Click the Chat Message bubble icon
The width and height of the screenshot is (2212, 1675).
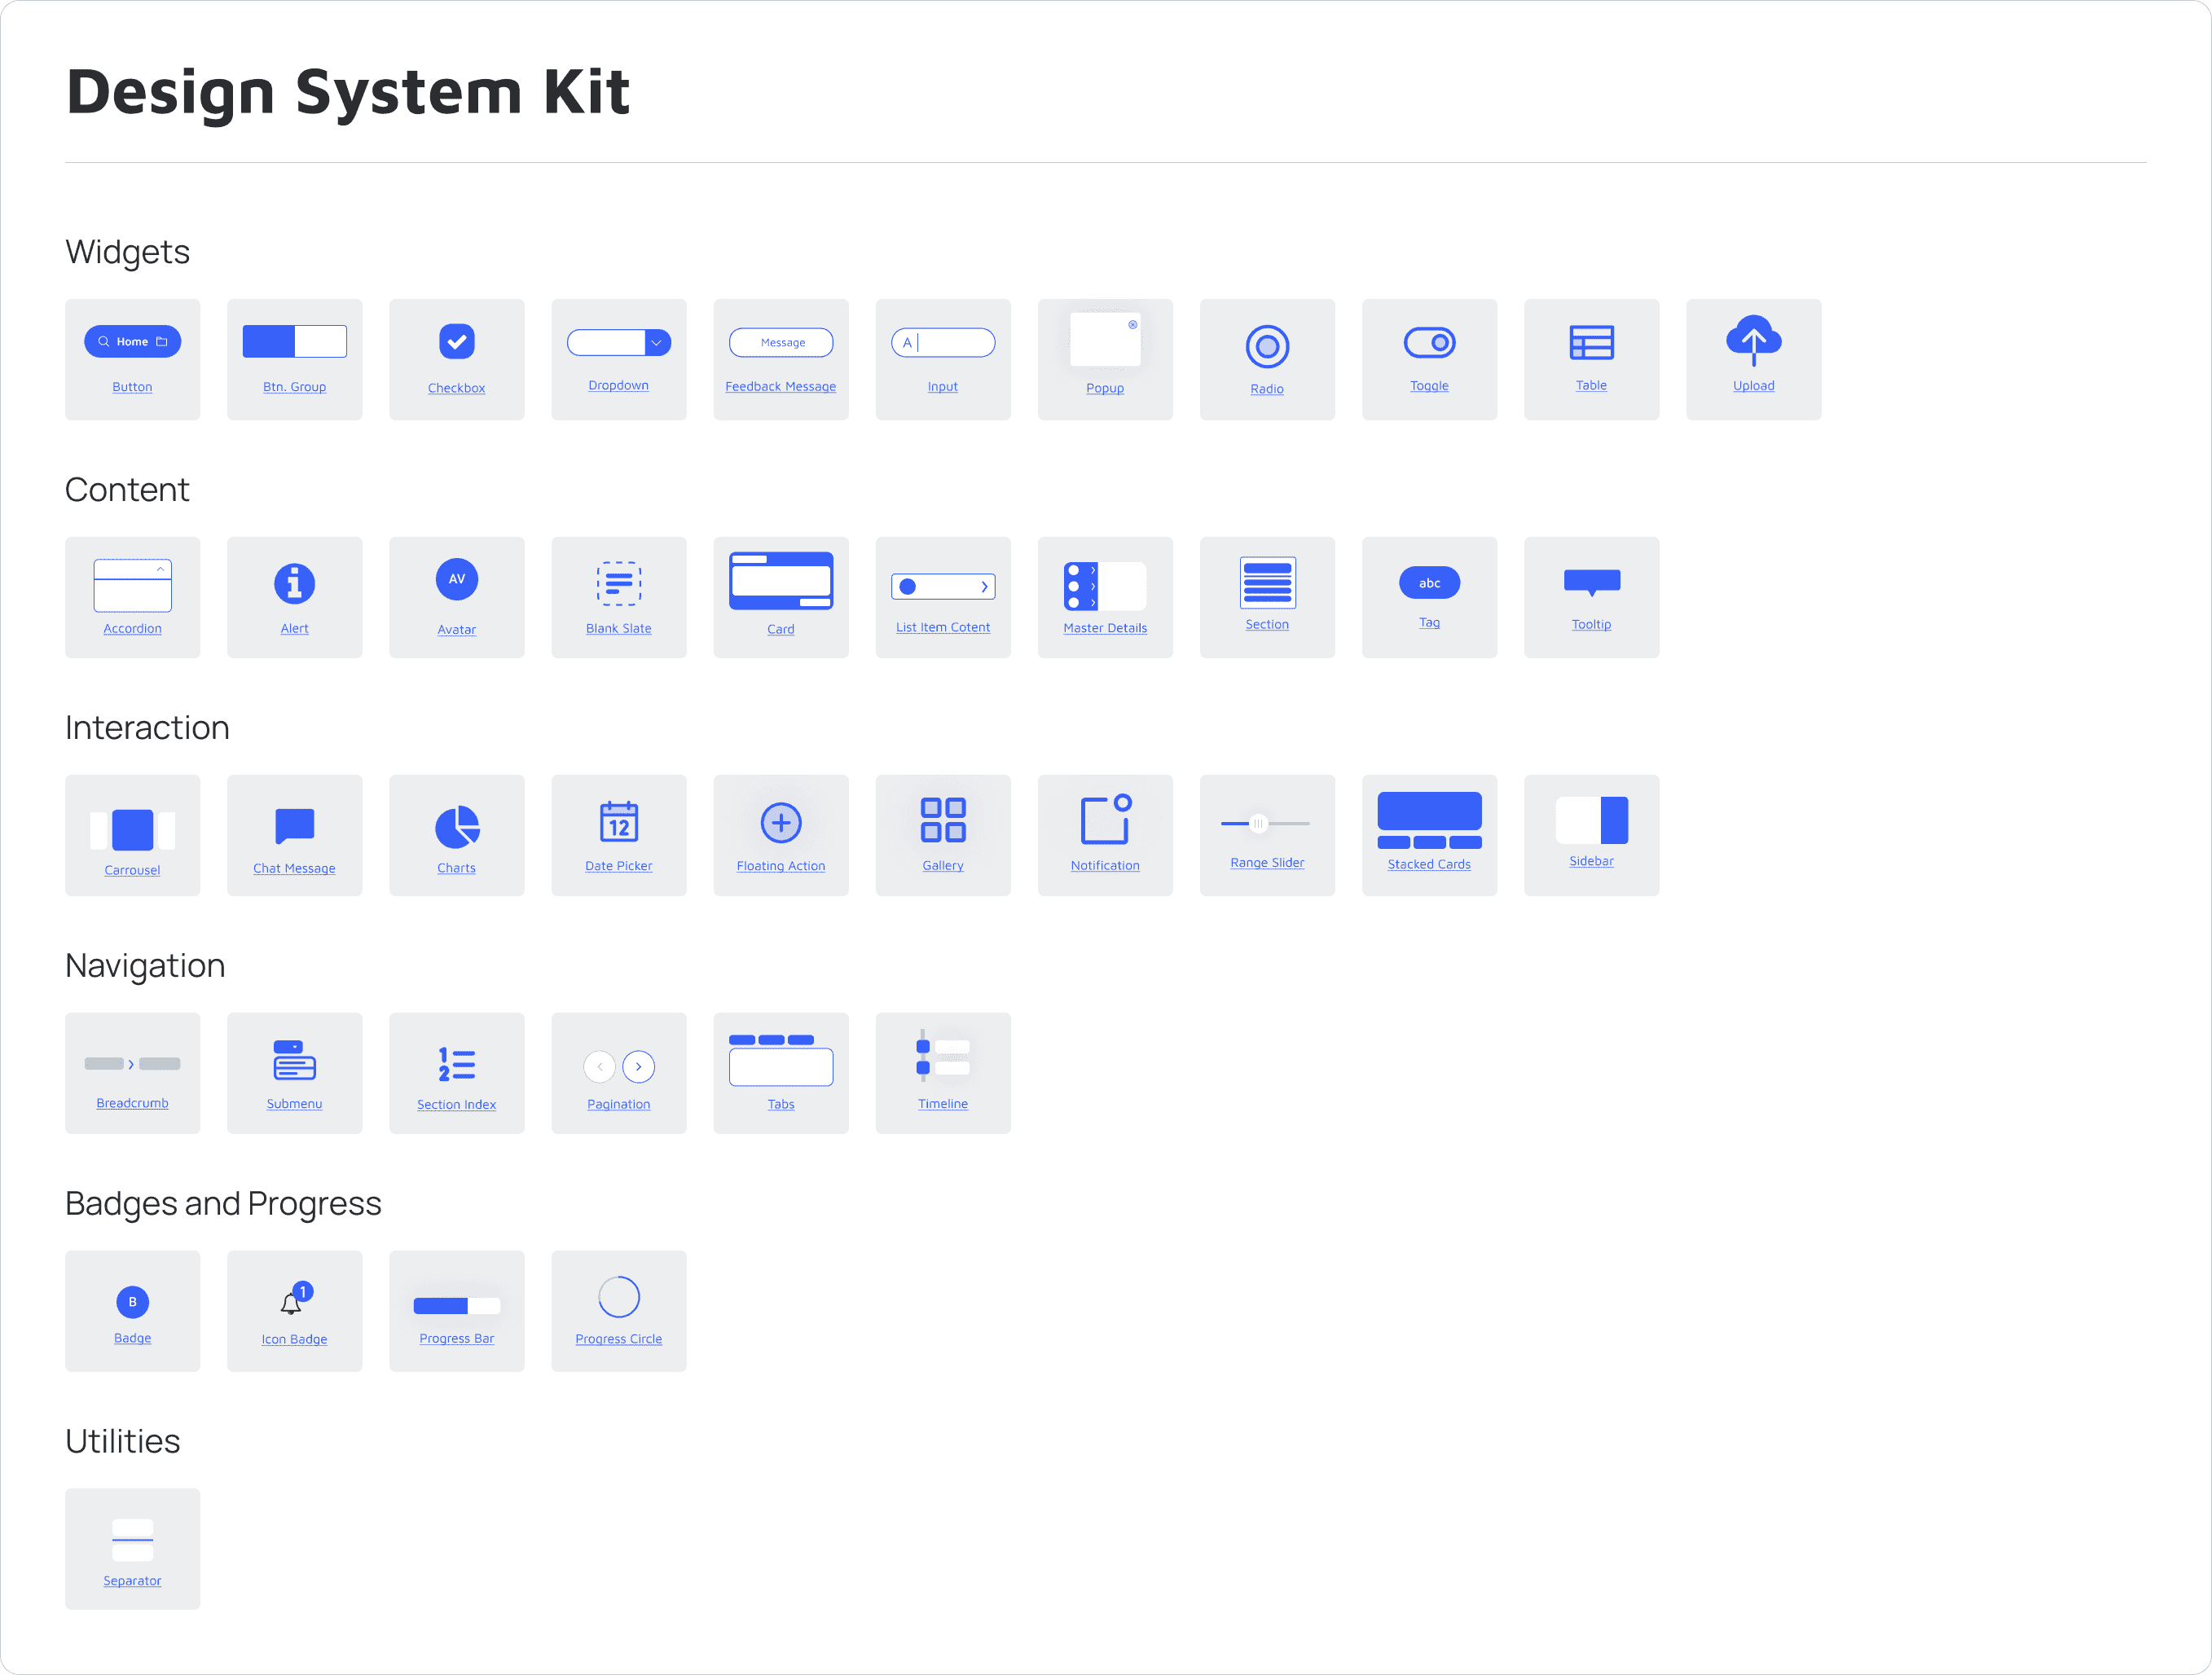point(294,827)
